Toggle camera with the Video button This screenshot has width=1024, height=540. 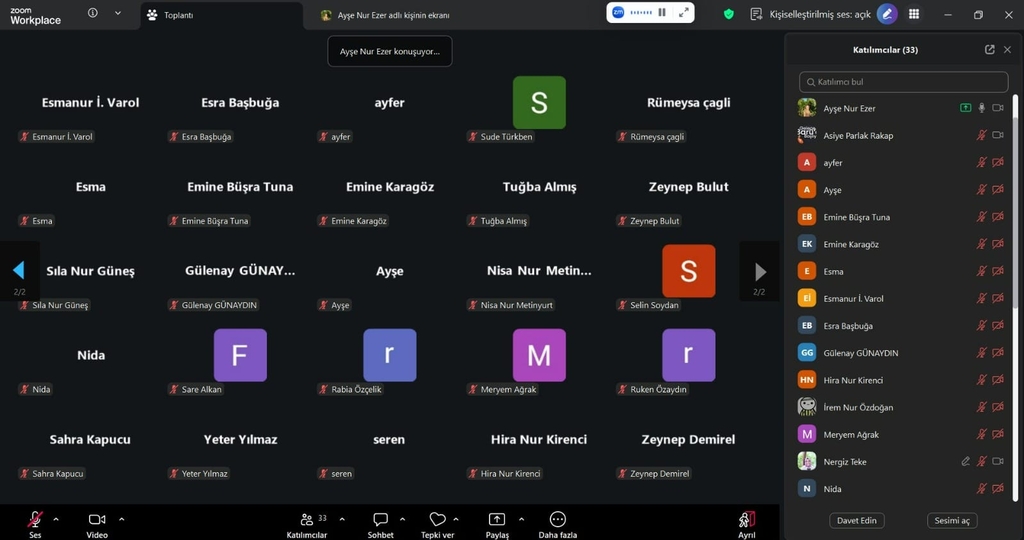click(97, 520)
